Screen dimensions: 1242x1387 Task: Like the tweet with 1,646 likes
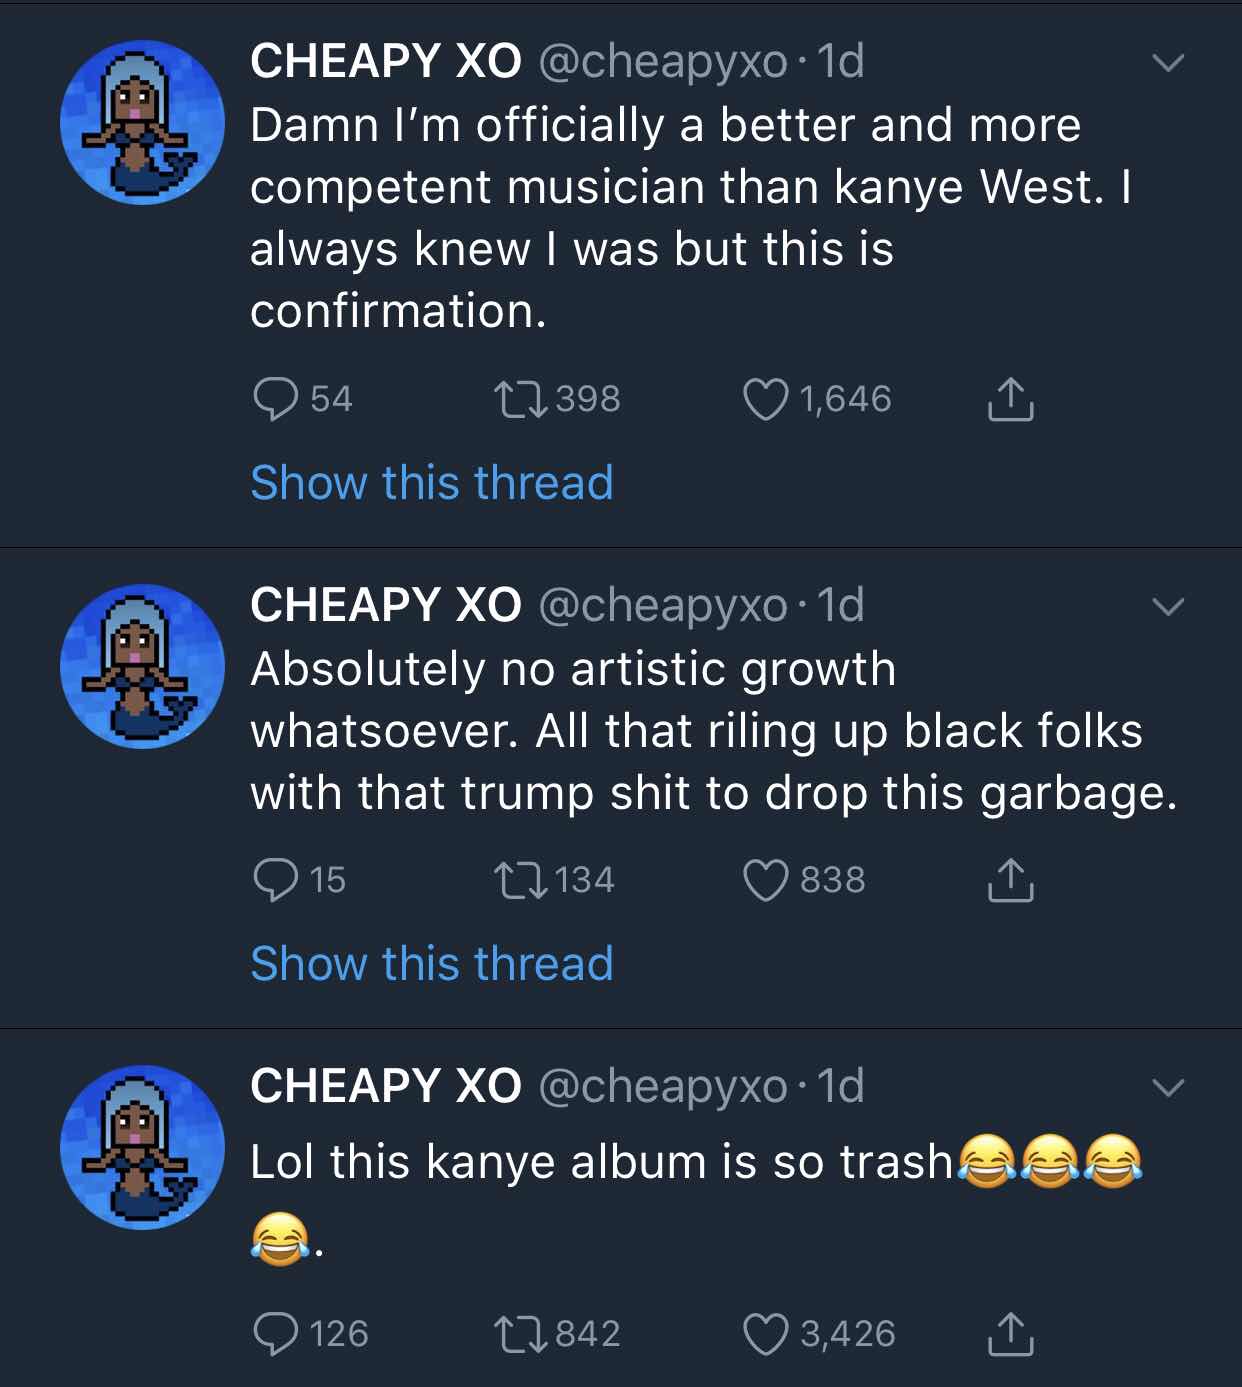[766, 399]
